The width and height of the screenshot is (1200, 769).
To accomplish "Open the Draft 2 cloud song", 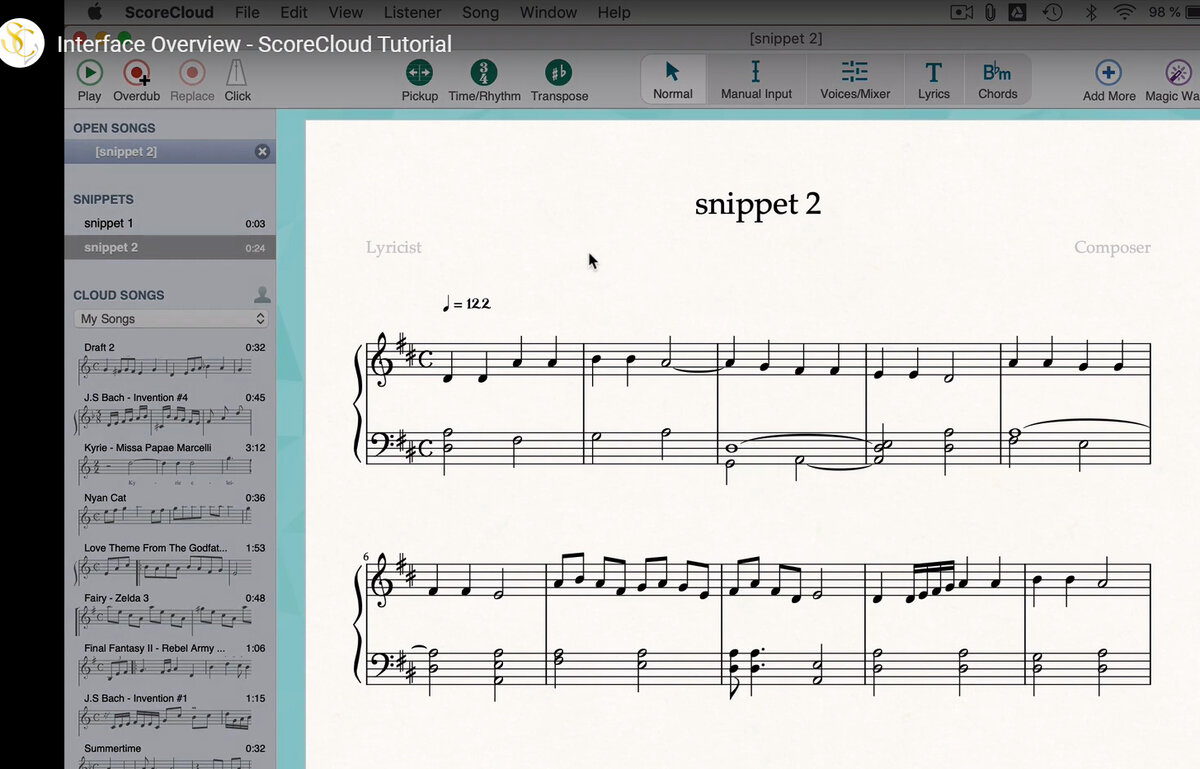I will [x=170, y=362].
